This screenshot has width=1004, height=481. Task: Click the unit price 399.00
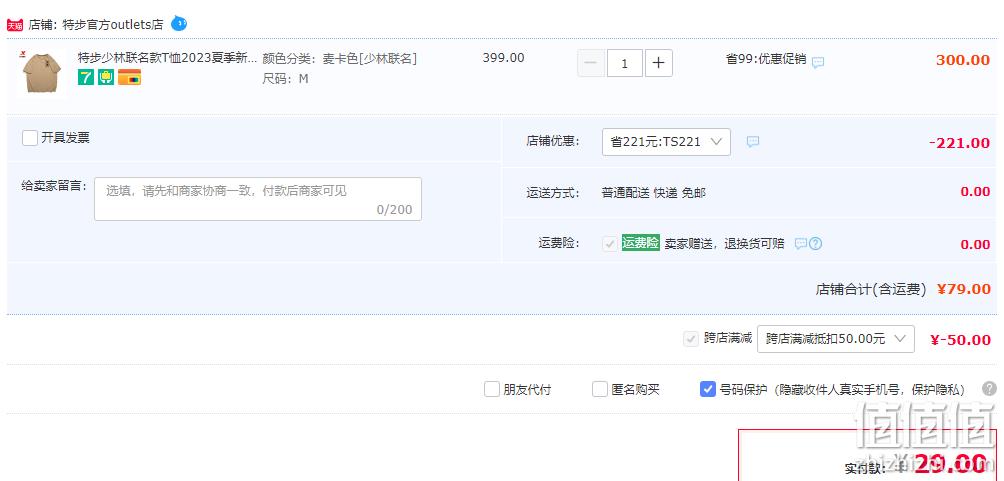click(503, 58)
